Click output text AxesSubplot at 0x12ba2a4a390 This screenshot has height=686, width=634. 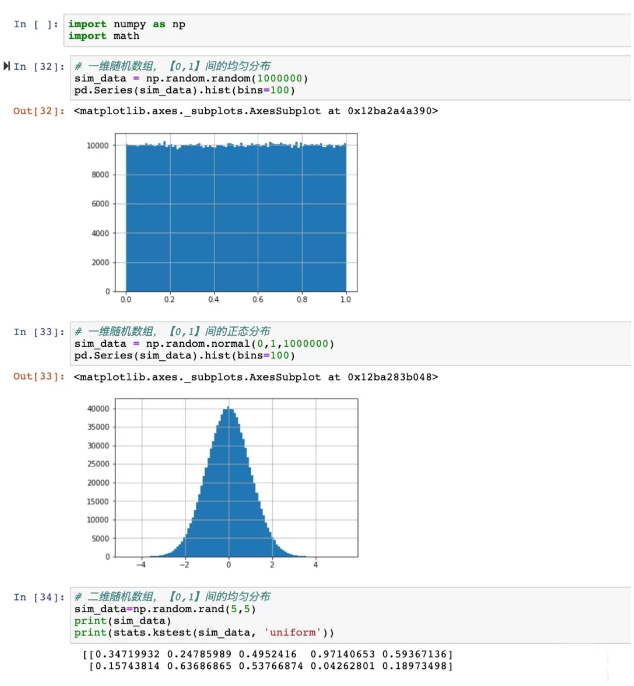(x=256, y=111)
